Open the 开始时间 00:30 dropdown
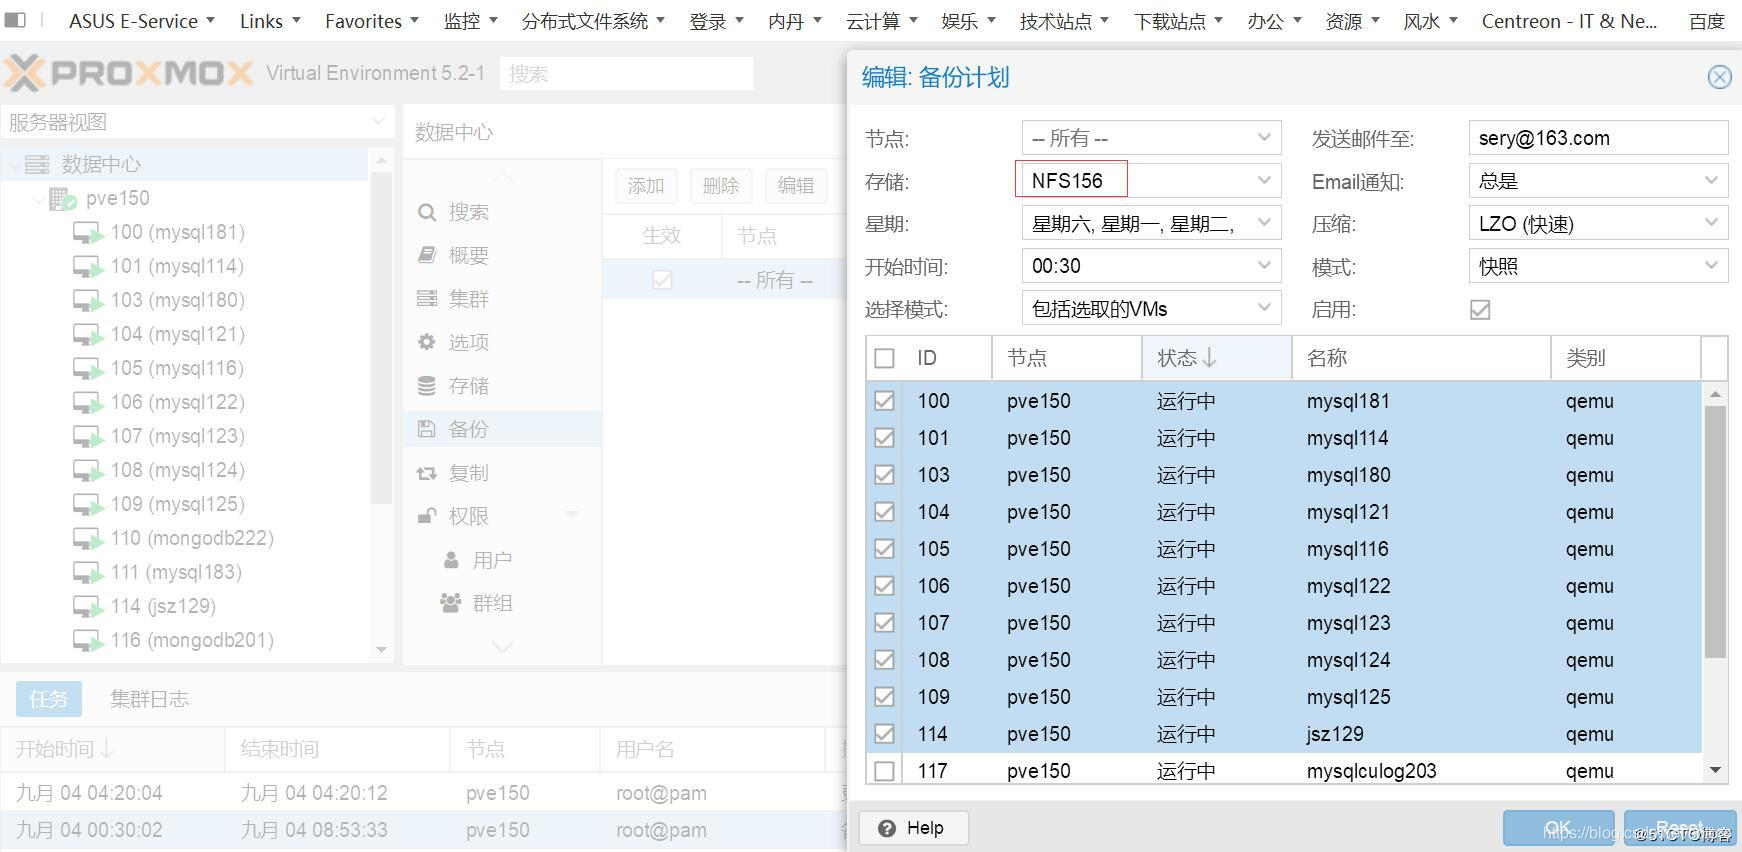 [1264, 266]
